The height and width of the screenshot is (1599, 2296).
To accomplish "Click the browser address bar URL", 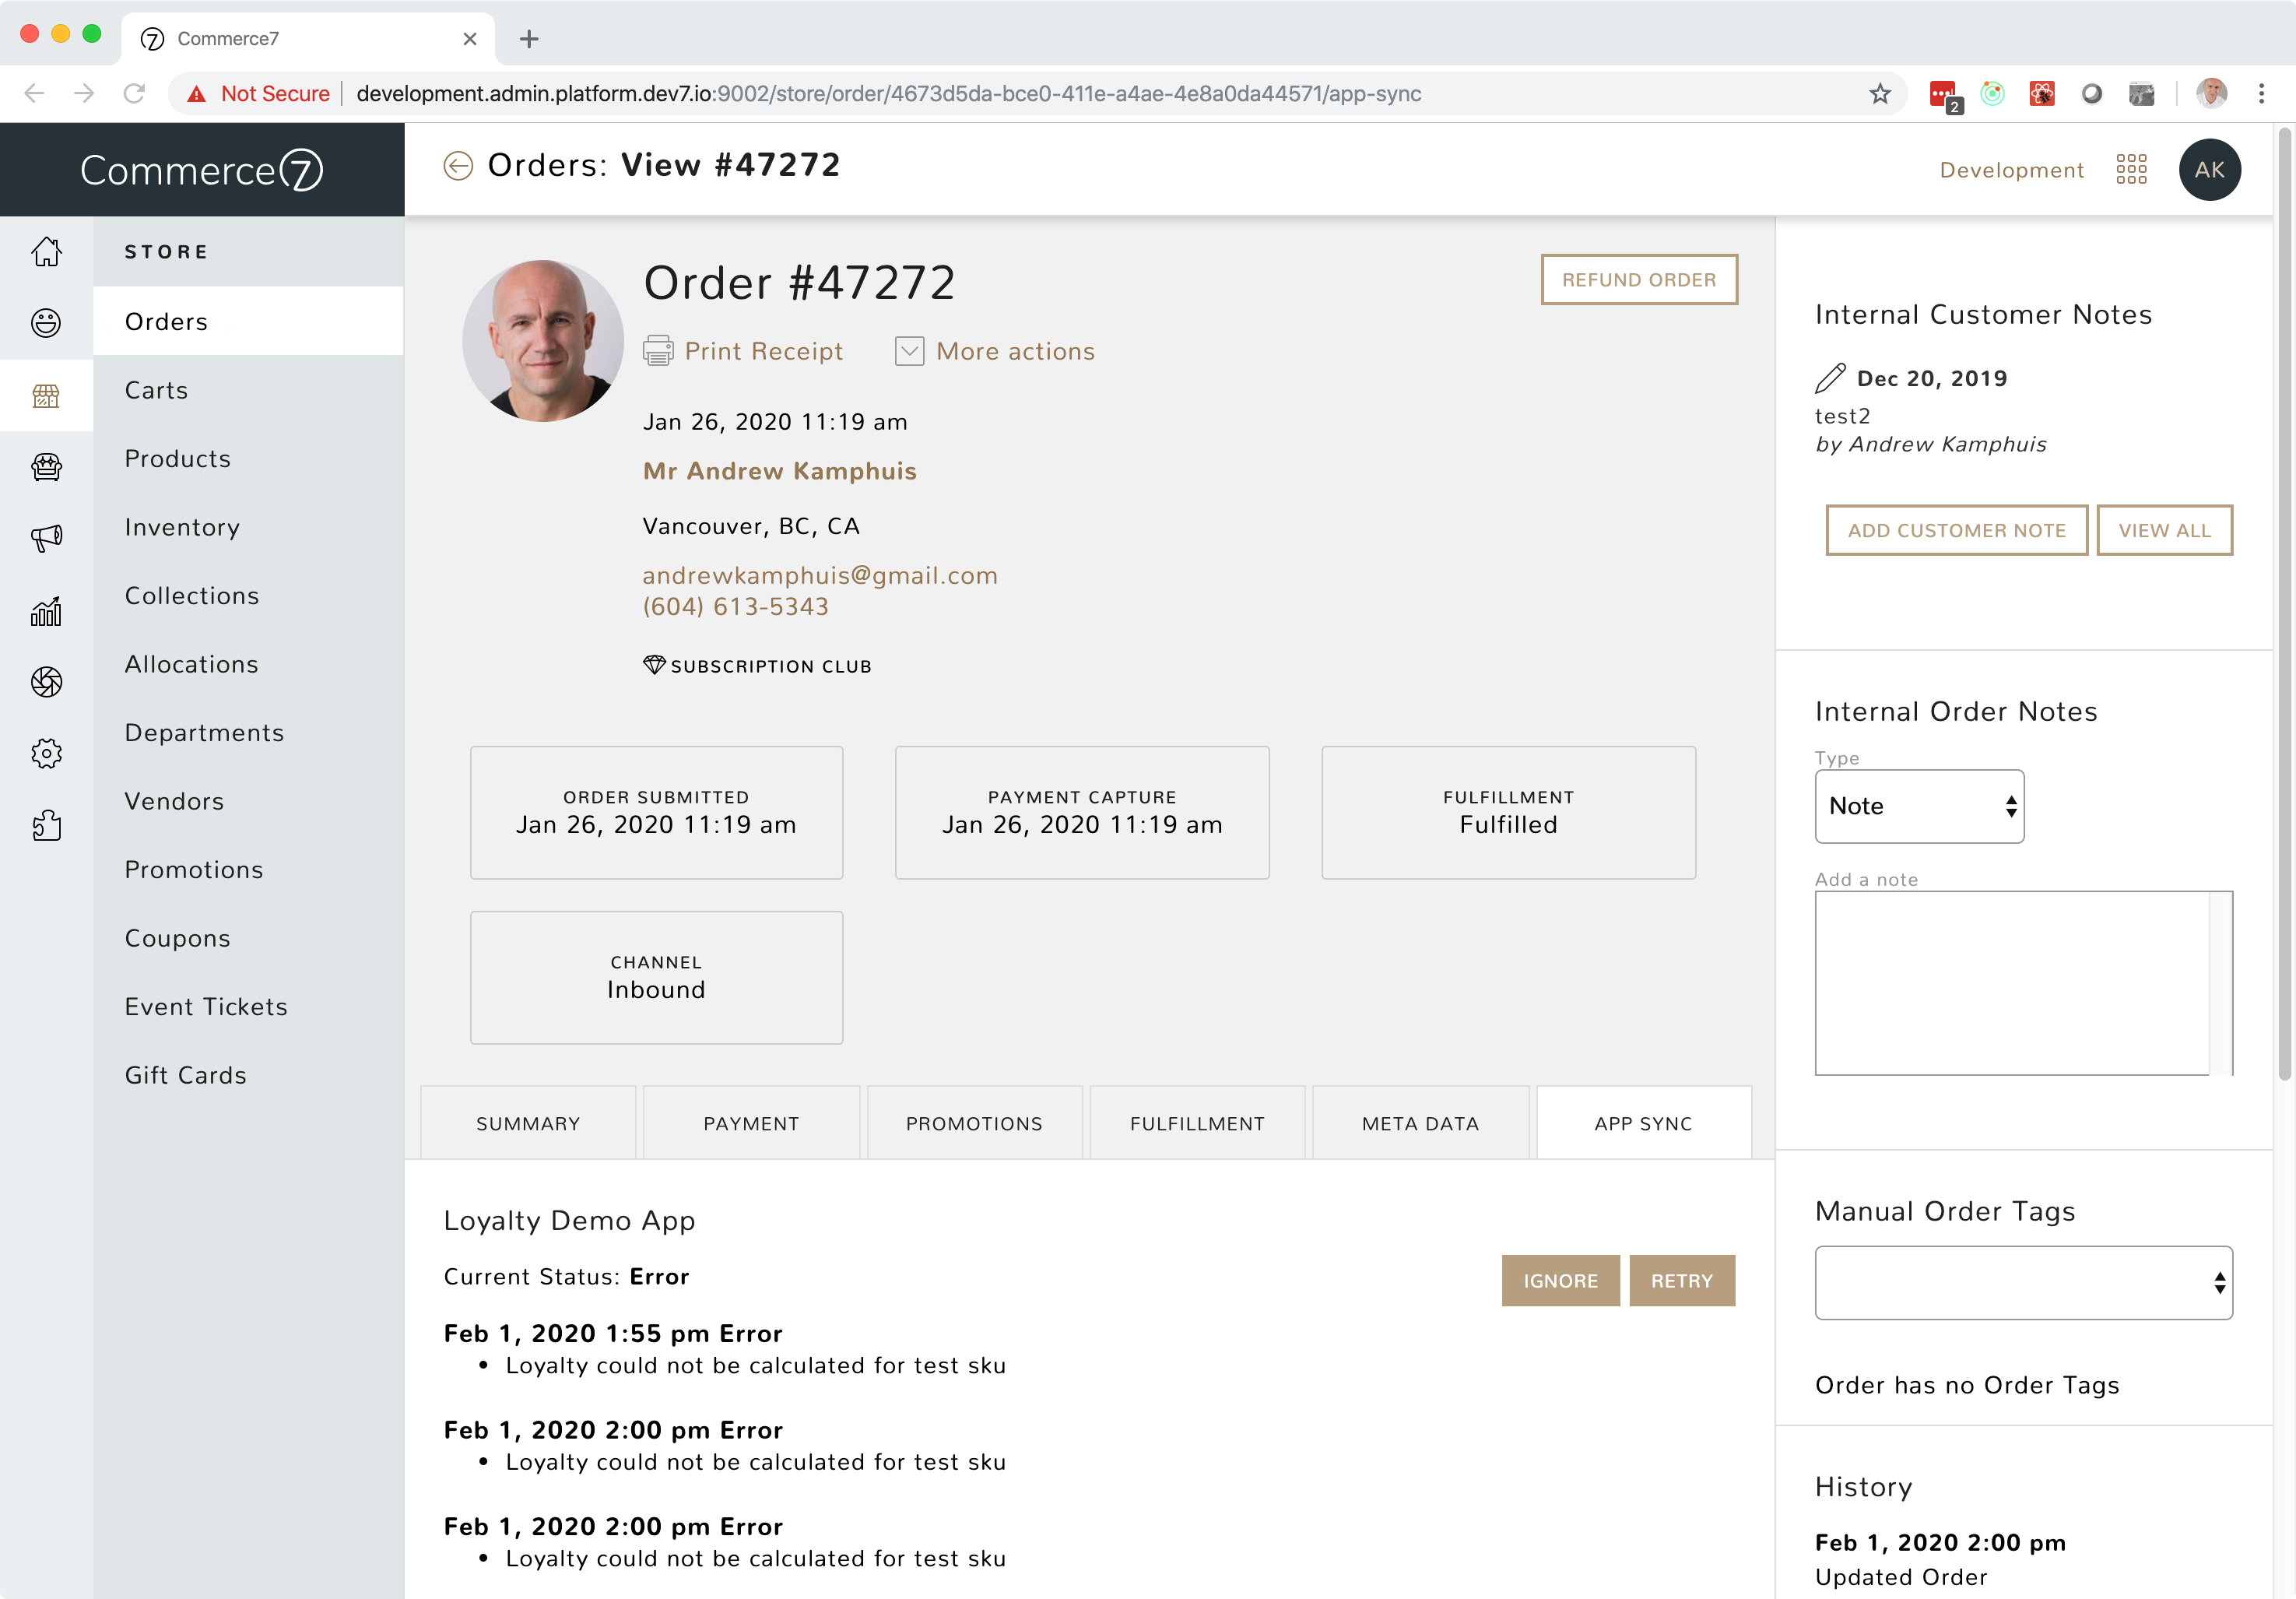I will [888, 94].
